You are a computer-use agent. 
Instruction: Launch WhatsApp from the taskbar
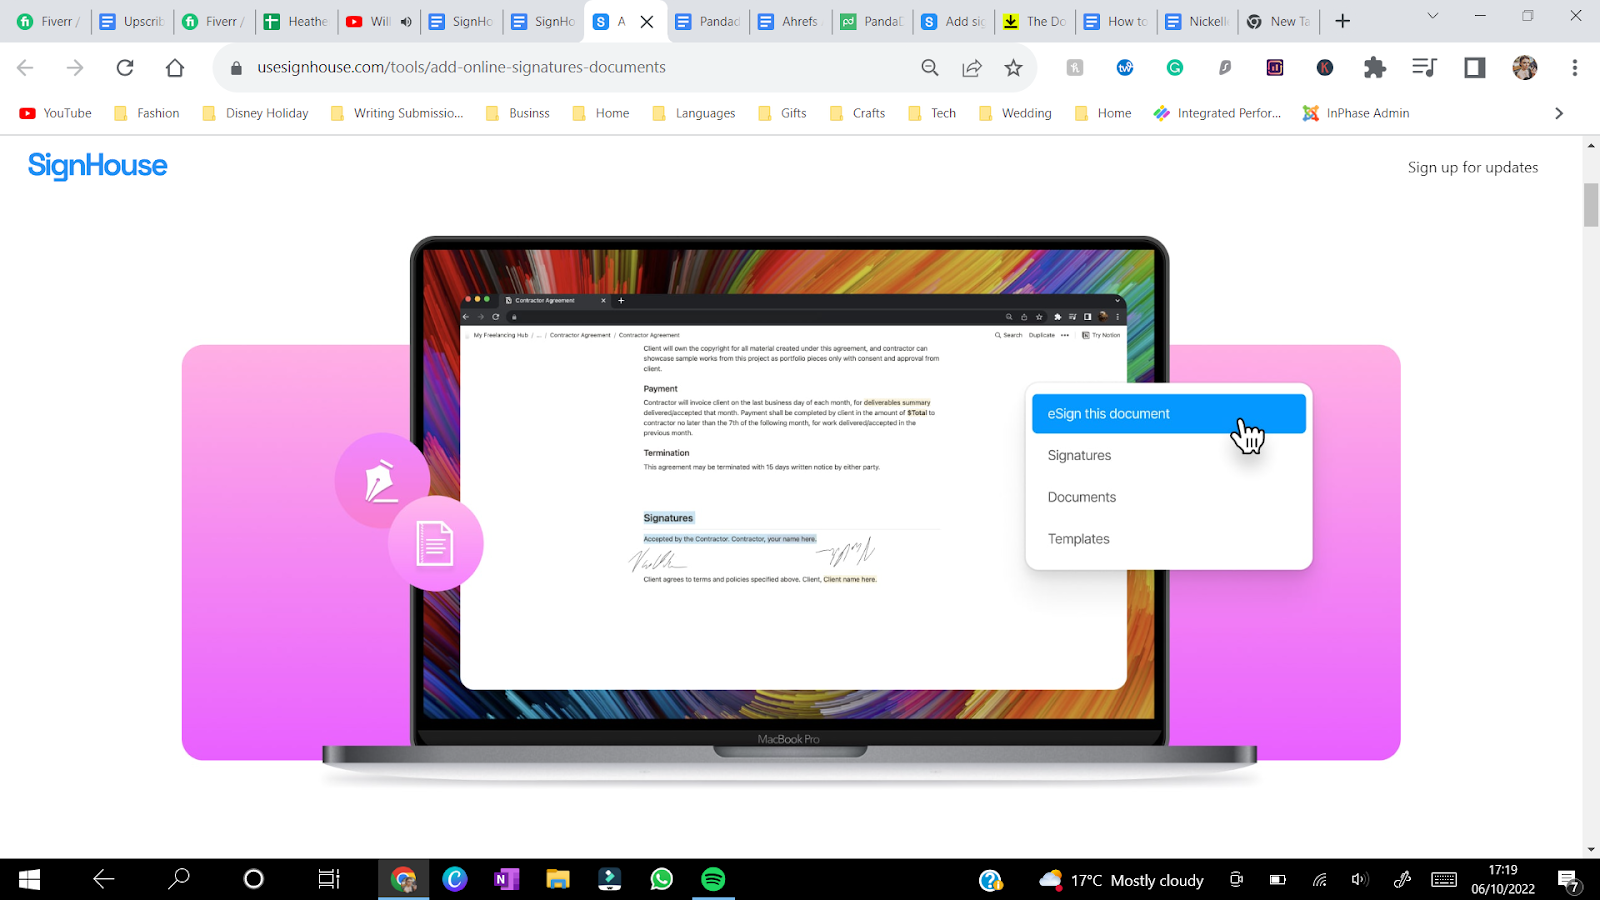point(661,879)
